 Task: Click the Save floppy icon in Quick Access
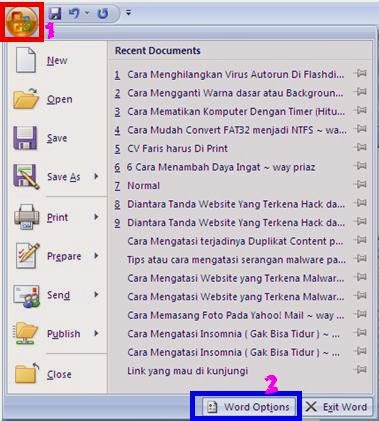pyautogui.click(x=55, y=14)
